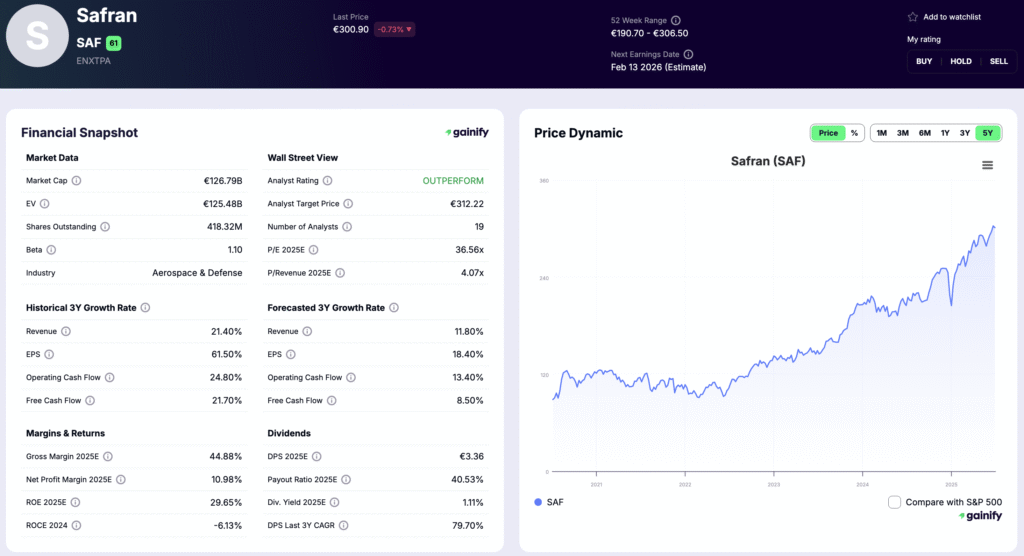Click info icon beside Analyst Rating

point(327,181)
